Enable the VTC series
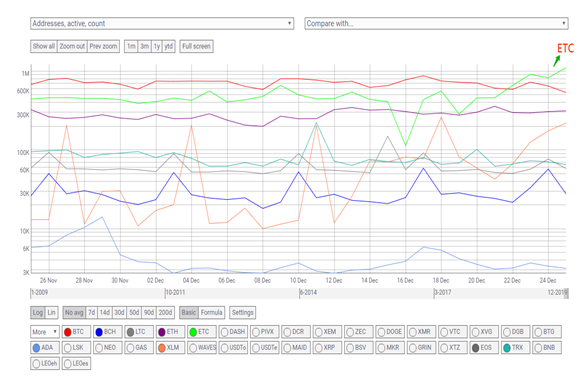This screenshot has width=580, height=377. 453,332
